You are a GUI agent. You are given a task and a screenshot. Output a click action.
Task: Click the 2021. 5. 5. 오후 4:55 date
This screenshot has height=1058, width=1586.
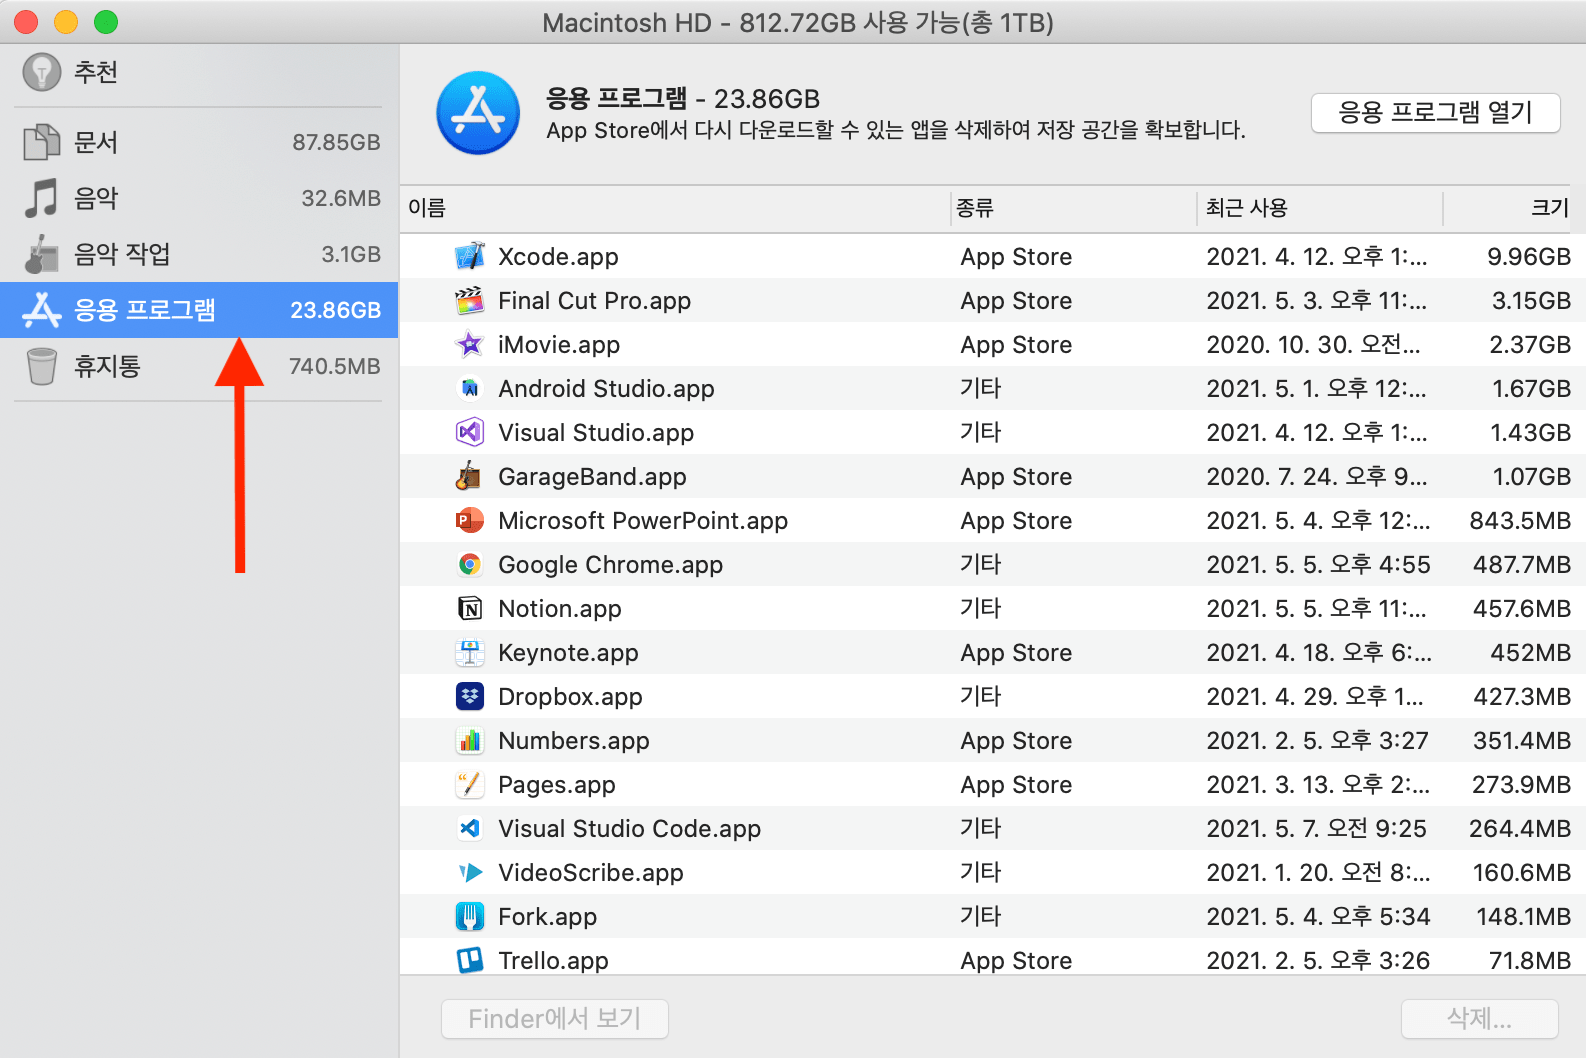[1318, 565]
